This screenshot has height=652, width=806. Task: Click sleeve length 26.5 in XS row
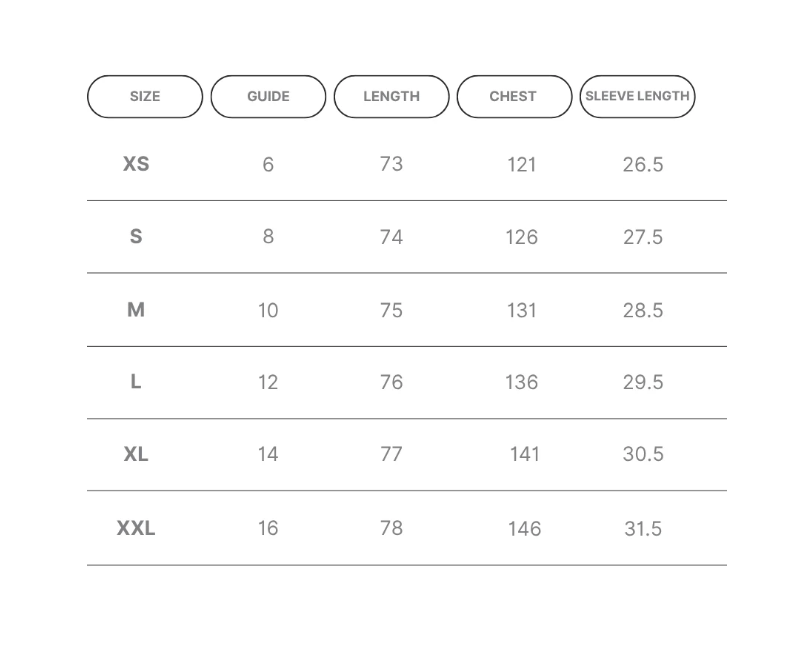pyautogui.click(x=643, y=165)
